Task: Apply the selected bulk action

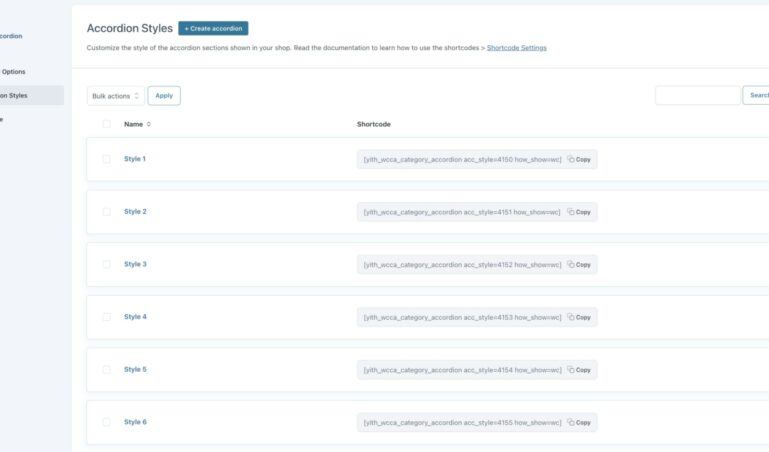Action: click(164, 96)
